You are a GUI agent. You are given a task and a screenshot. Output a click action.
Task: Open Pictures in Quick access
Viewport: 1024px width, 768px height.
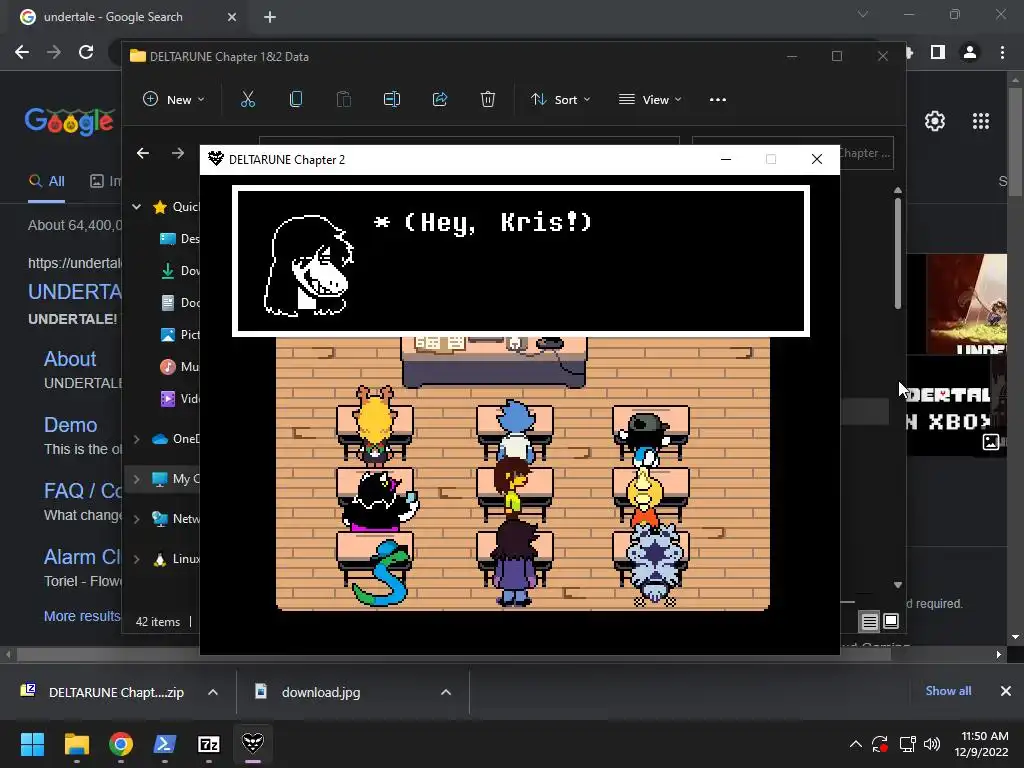(x=180, y=335)
